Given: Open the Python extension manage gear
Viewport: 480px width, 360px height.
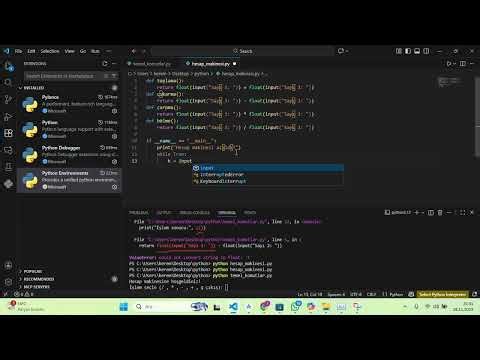Looking at the screenshot, I should point(114,136).
